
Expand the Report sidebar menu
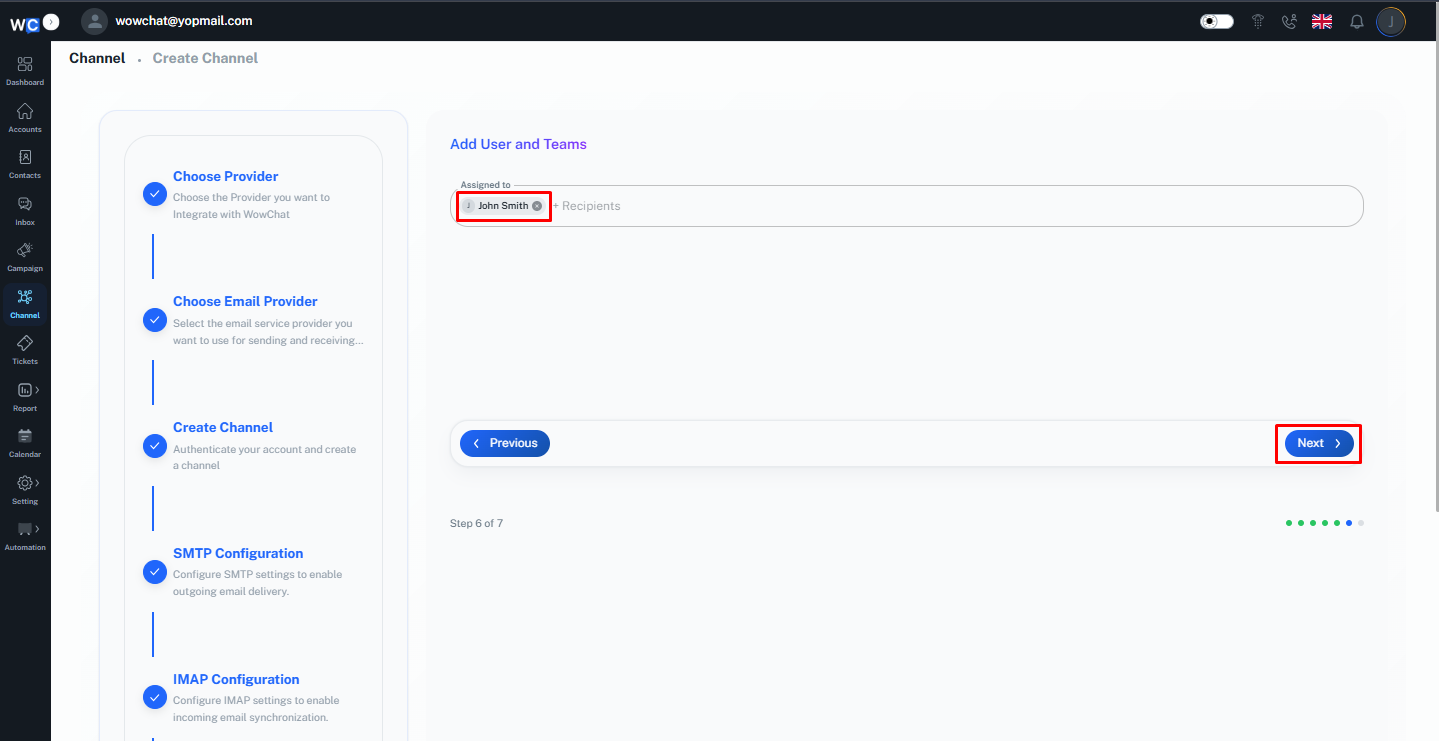pyautogui.click(x=25, y=396)
